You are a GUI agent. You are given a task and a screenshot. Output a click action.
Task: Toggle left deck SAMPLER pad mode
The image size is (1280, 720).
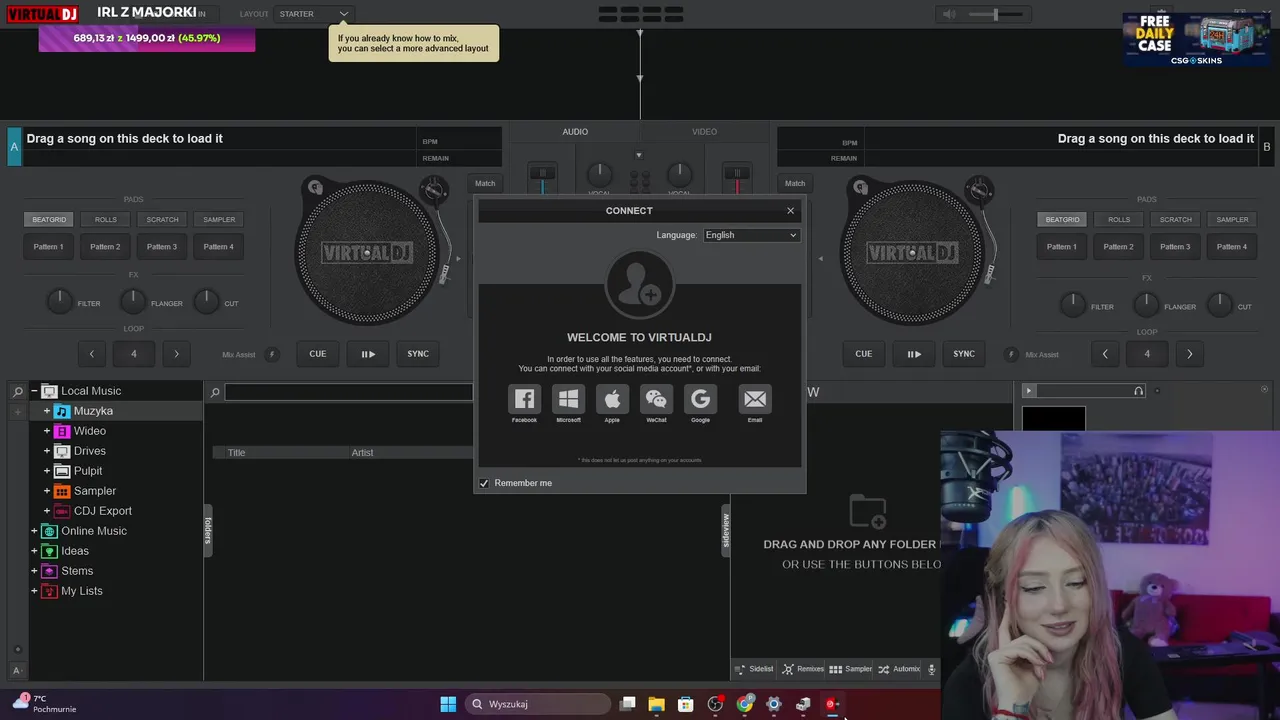click(219, 219)
